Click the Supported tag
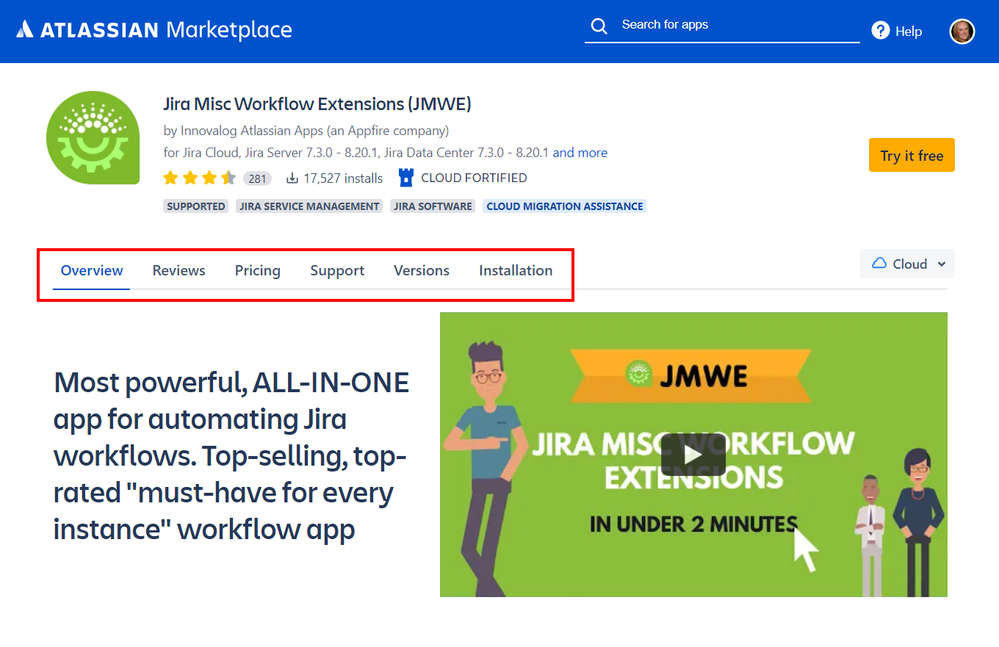This screenshot has width=999, height=647. [x=196, y=206]
